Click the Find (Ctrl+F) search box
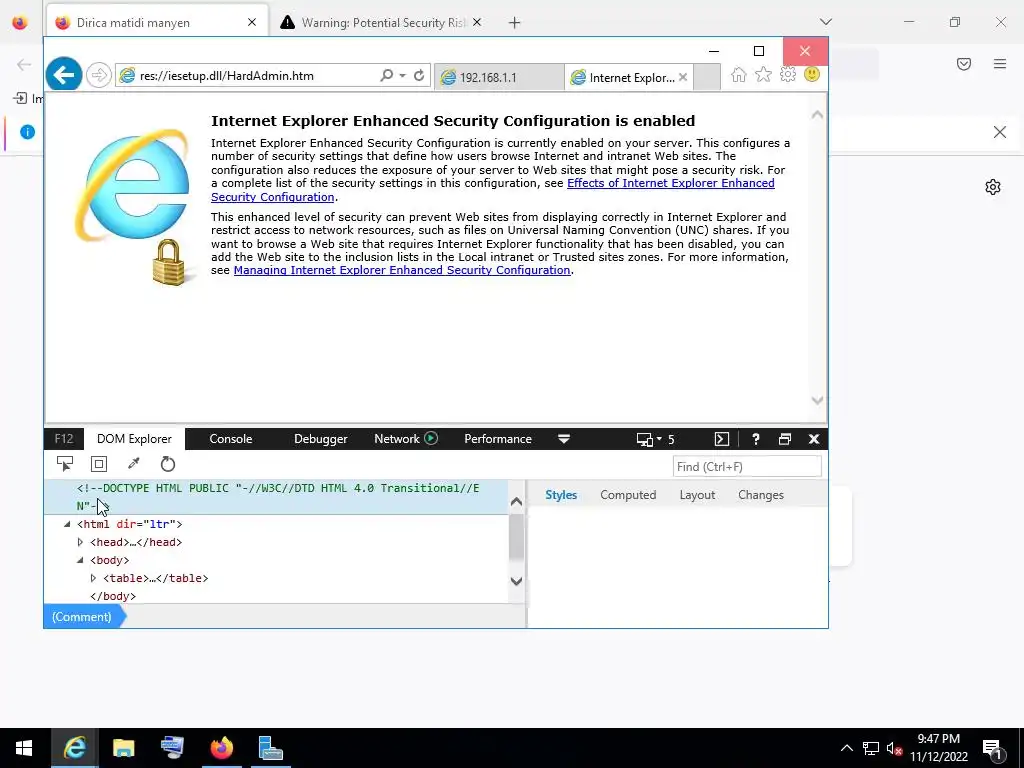This screenshot has height=768, width=1024. coord(746,466)
